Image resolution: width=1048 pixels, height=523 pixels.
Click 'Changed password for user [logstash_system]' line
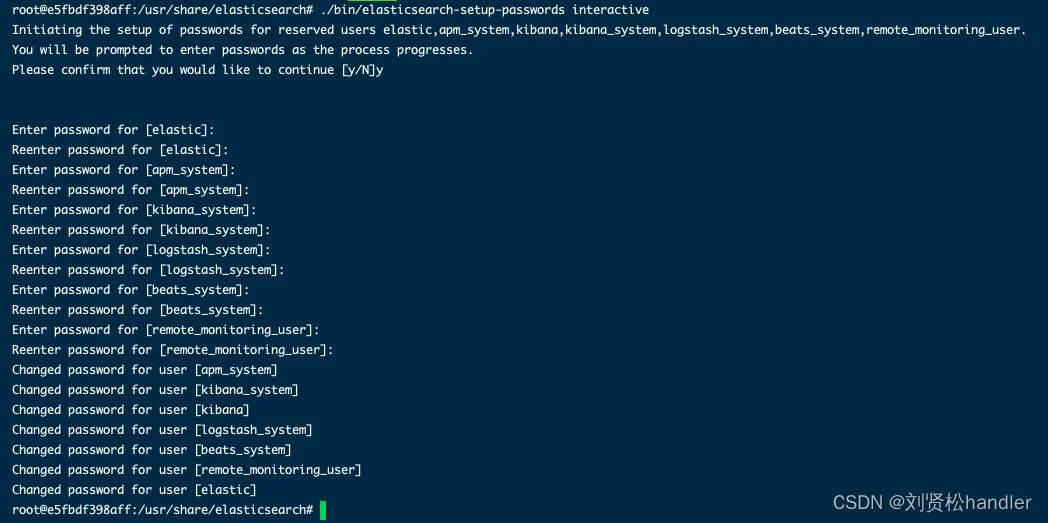(162, 430)
